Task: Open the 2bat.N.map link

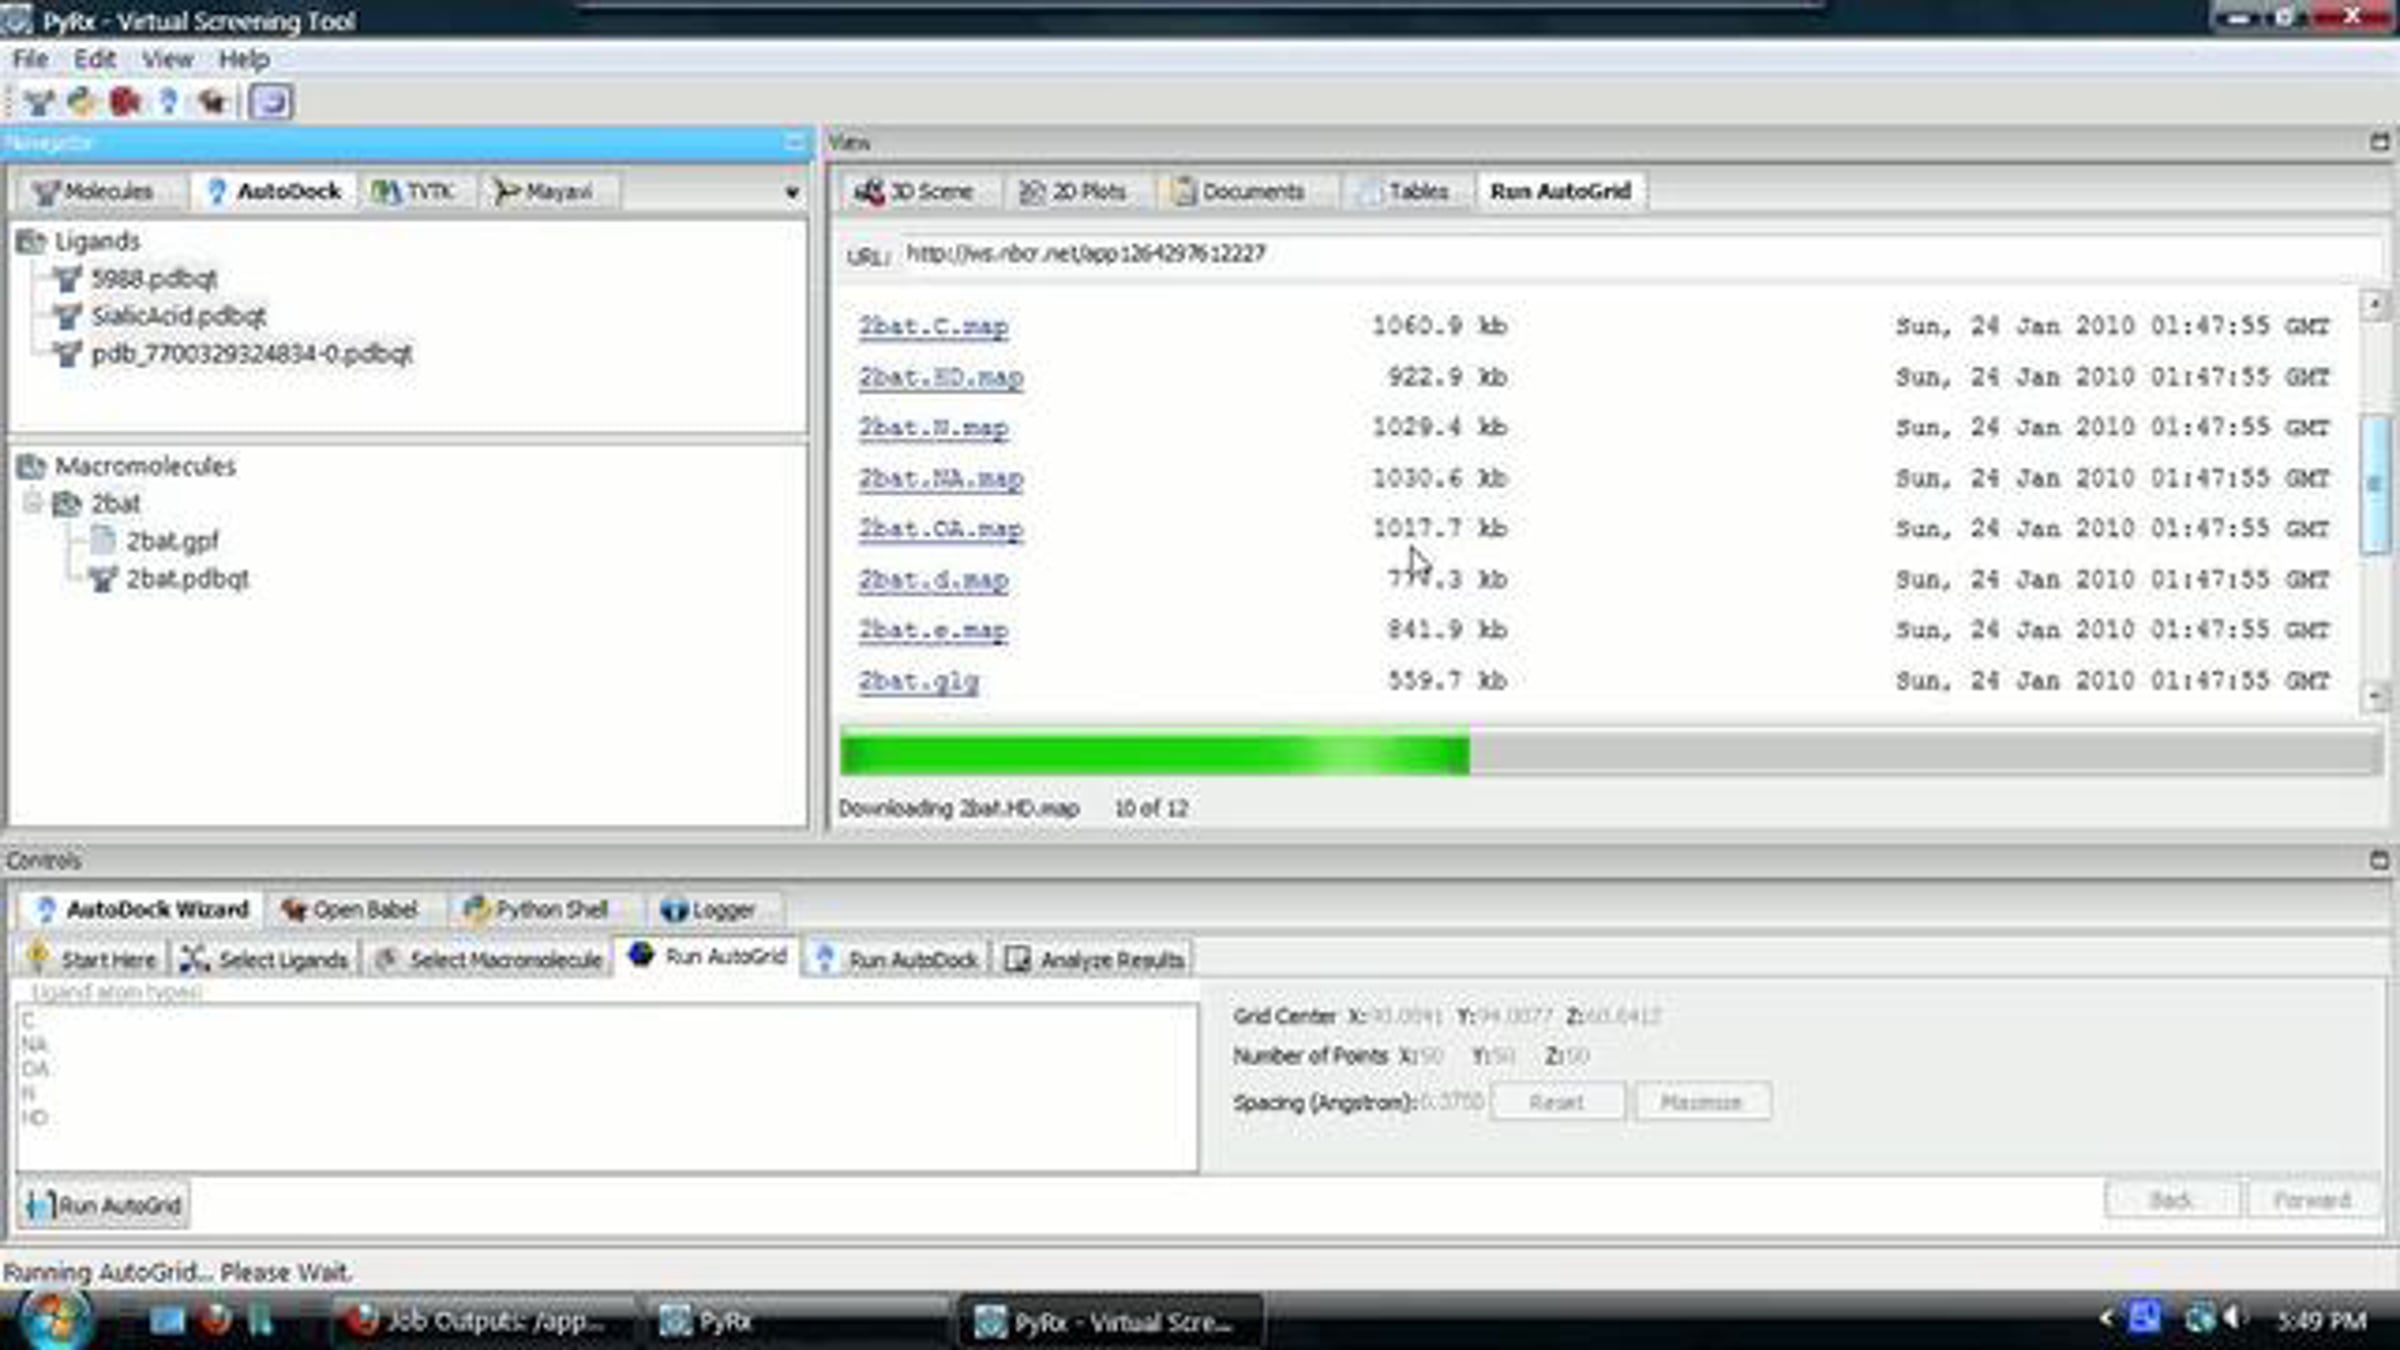Action: click(933, 428)
